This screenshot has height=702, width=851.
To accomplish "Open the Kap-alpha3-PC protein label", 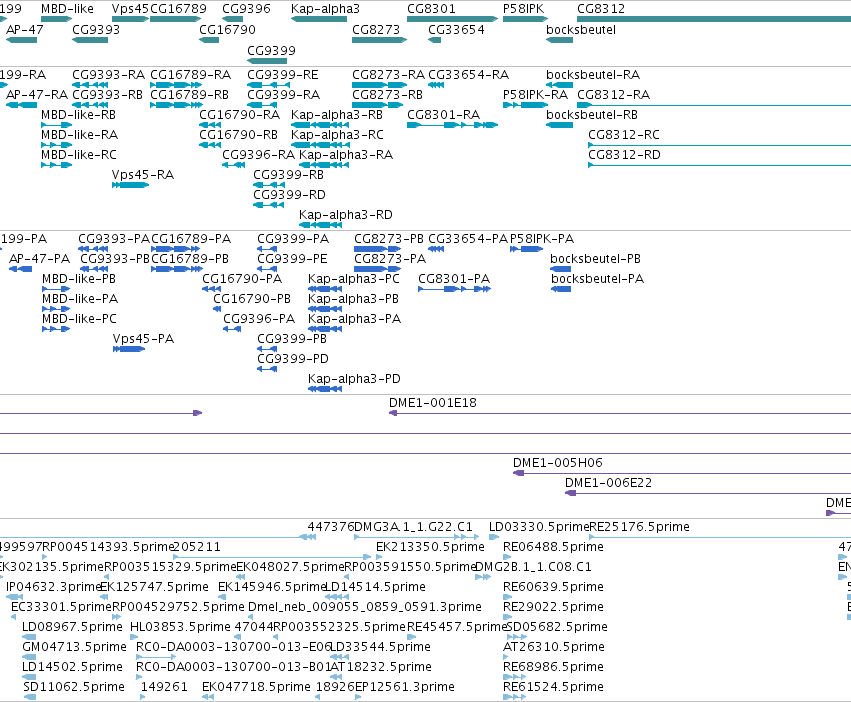I will point(354,279).
